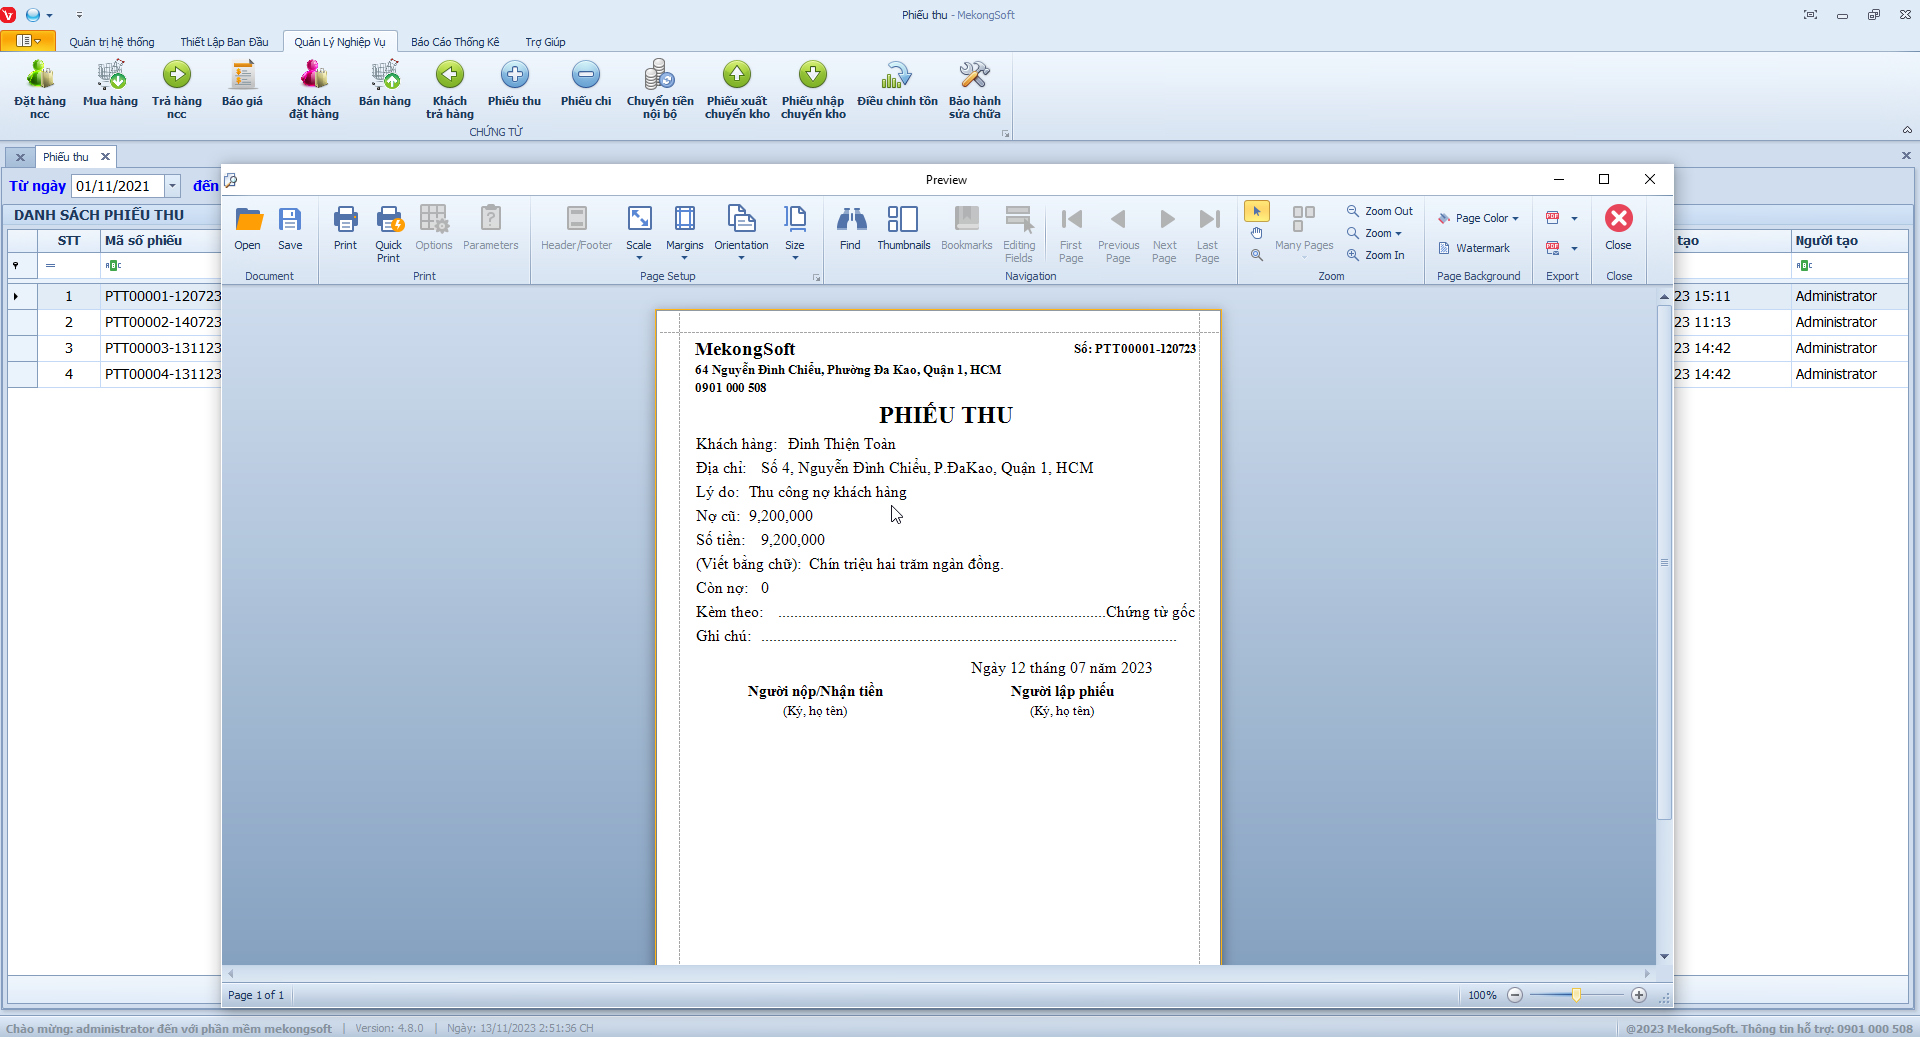Save the previewed document
1920x1037 pixels.
pyautogui.click(x=290, y=229)
